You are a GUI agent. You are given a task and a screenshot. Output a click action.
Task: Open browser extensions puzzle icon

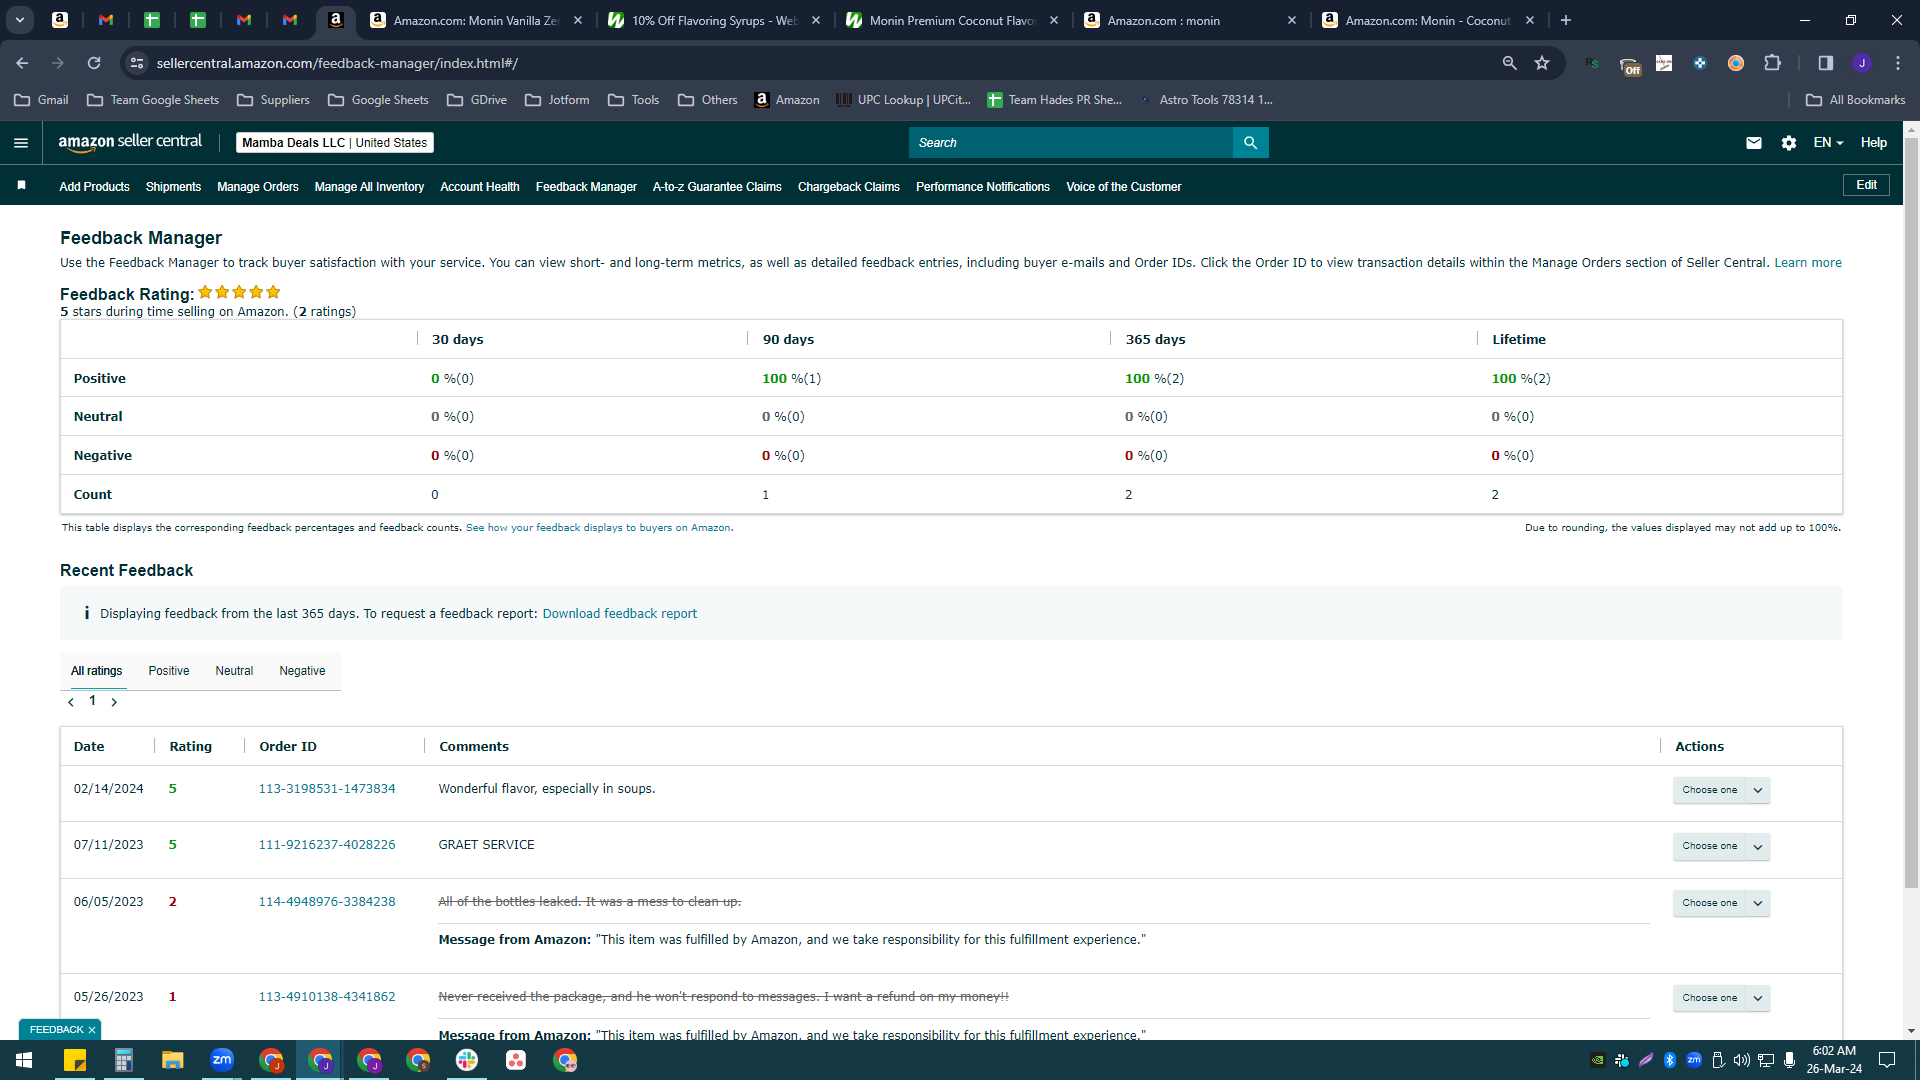[1772, 63]
